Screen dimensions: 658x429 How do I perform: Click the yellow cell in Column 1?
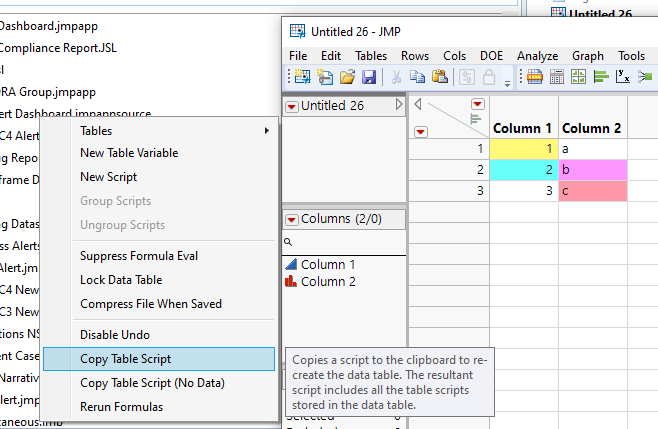pyautogui.click(x=524, y=149)
